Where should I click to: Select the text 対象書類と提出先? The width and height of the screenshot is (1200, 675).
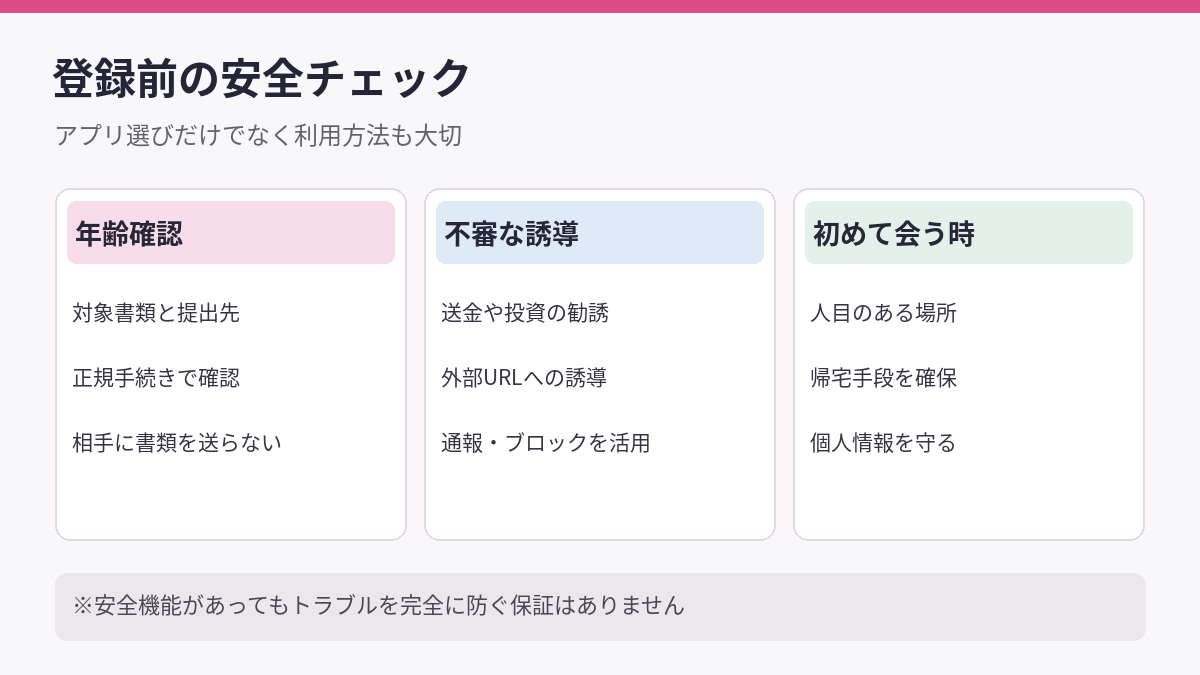coord(156,313)
